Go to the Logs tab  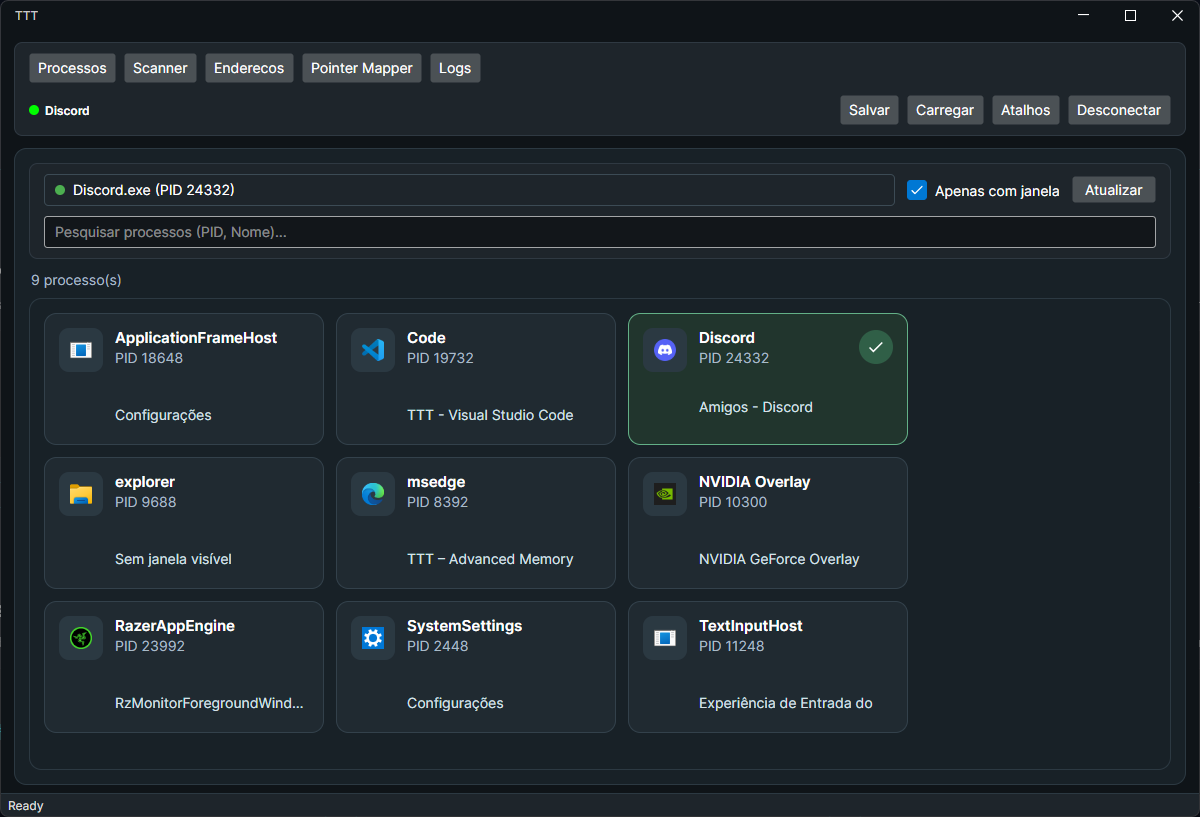pos(455,68)
